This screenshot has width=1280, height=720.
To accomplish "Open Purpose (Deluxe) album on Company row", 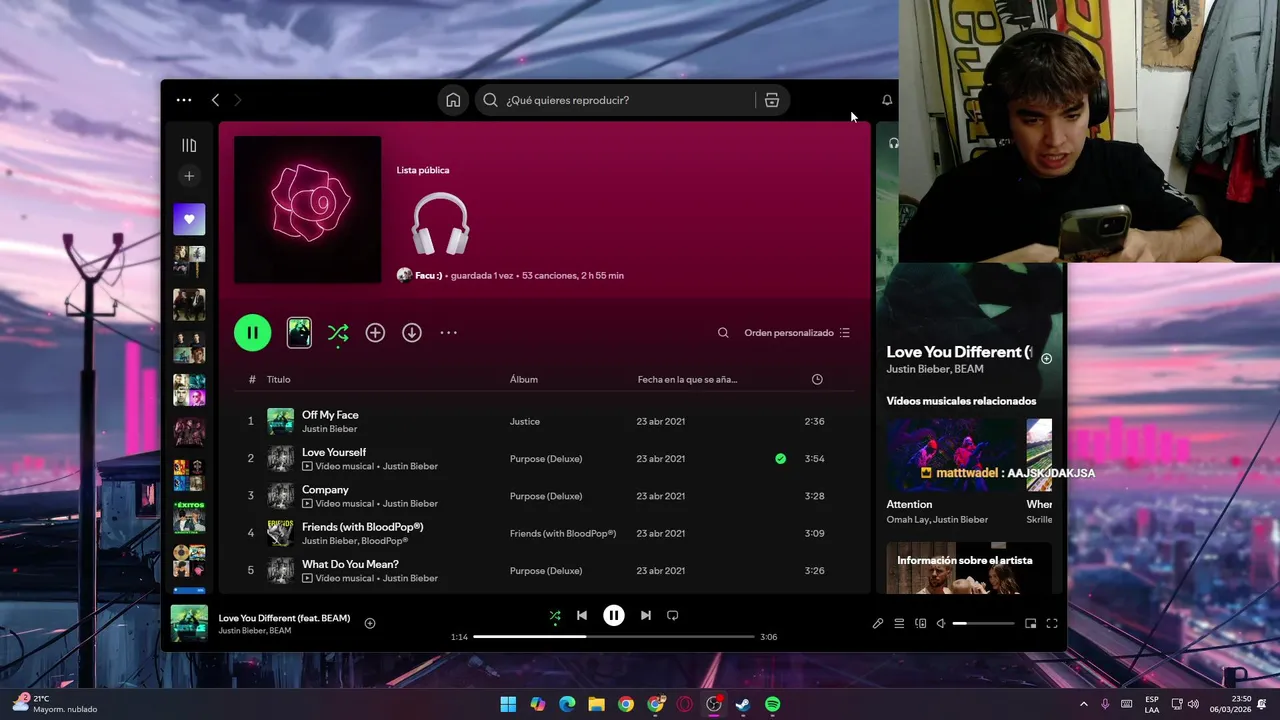I will coord(546,496).
